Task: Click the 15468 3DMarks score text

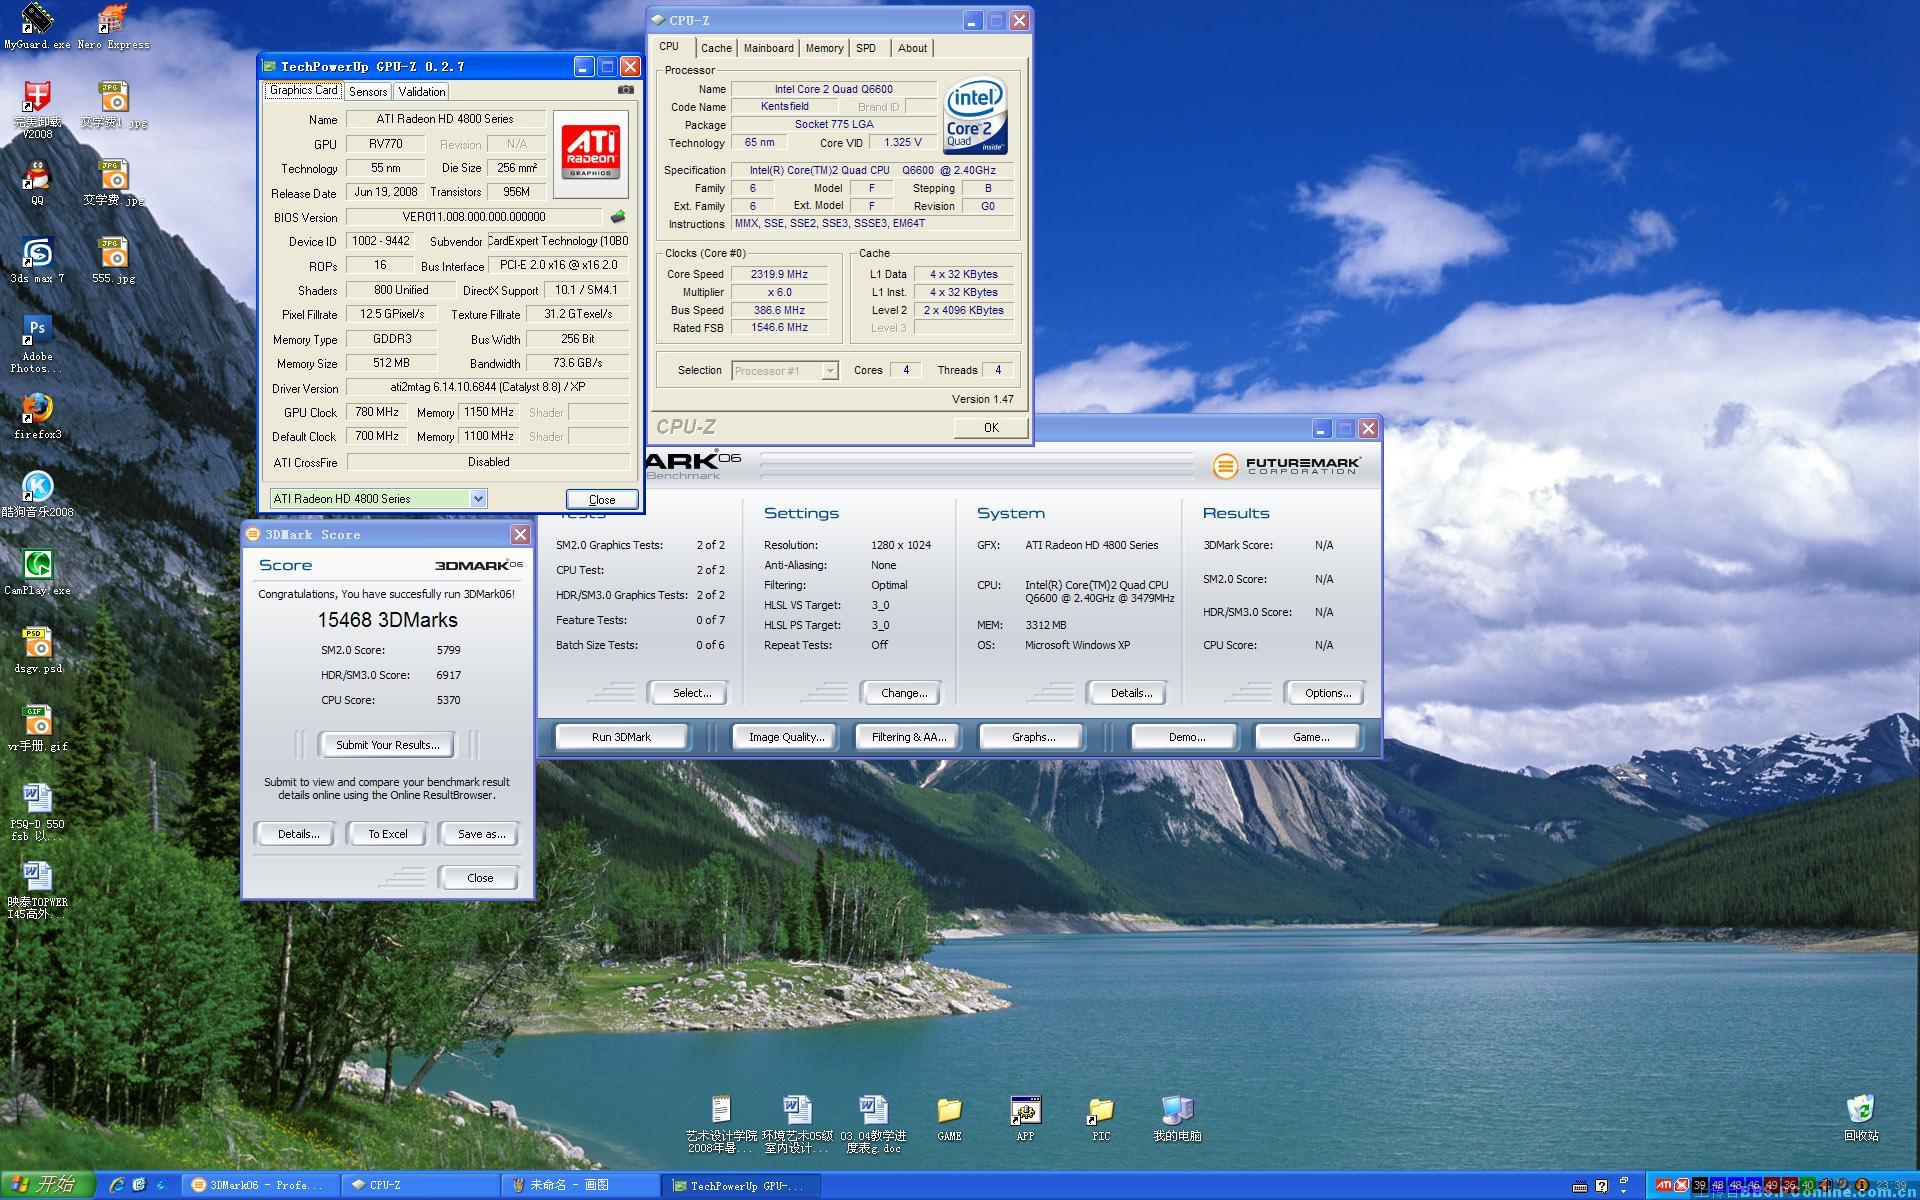Action: [x=387, y=620]
